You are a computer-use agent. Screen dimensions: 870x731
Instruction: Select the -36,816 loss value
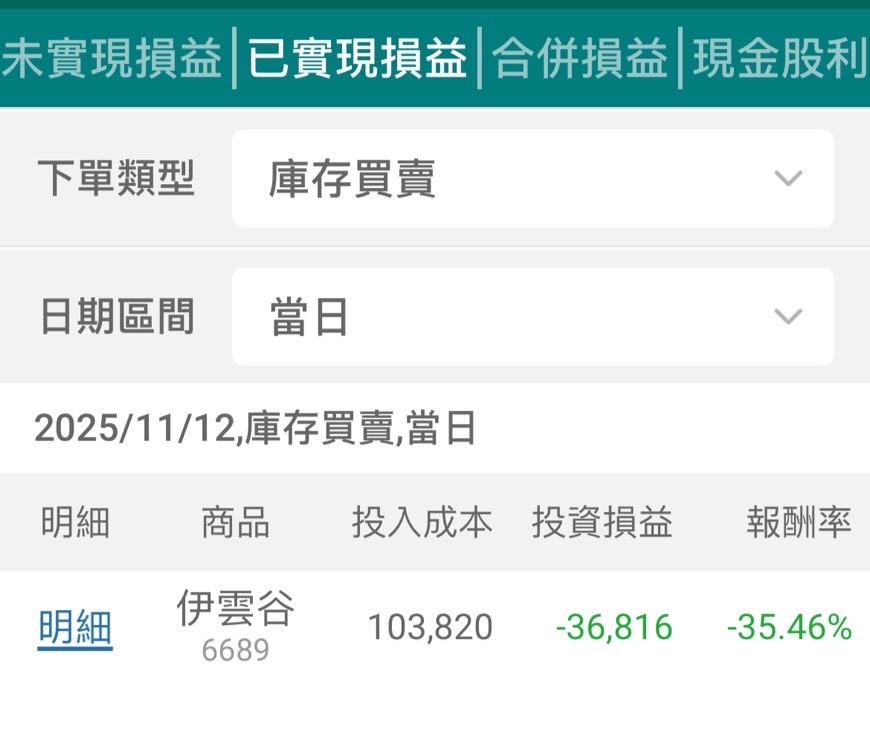click(614, 627)
